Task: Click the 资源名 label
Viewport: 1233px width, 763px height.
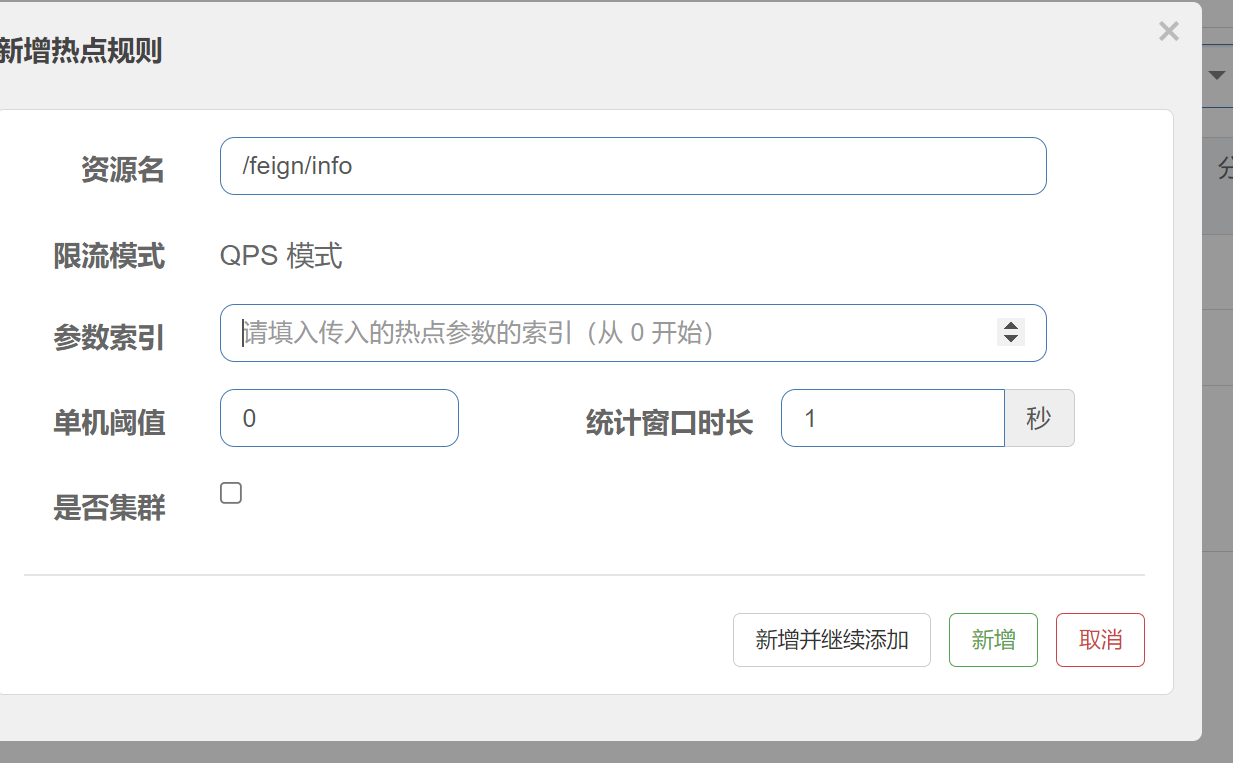Action: coord(123,171)
